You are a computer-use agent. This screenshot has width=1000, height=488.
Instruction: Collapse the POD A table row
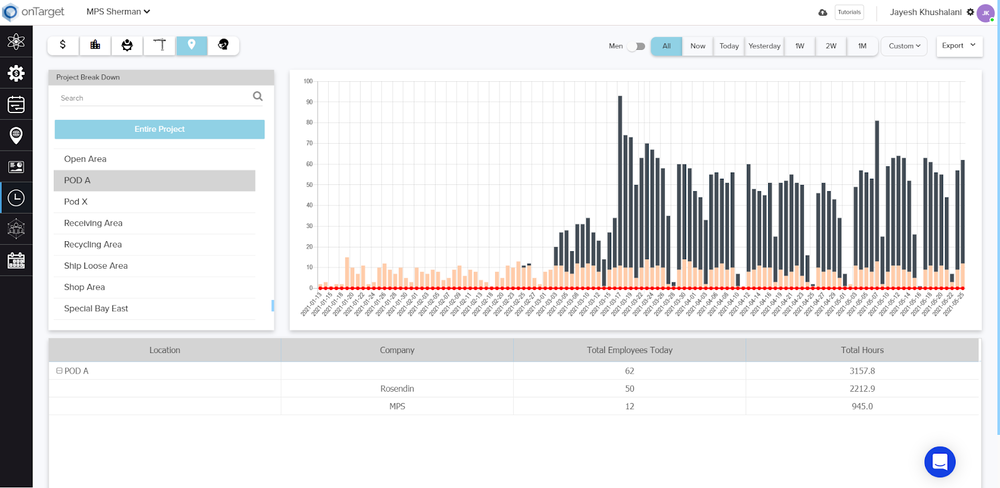pos(59,371)
